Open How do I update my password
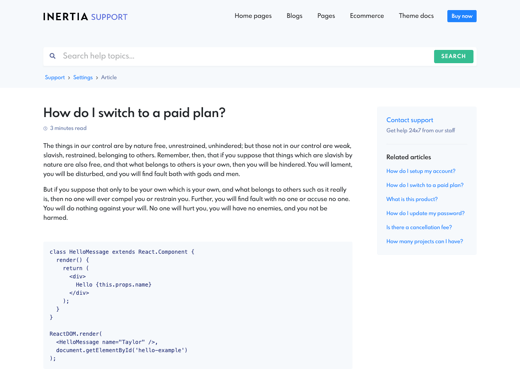 (425, 213)
